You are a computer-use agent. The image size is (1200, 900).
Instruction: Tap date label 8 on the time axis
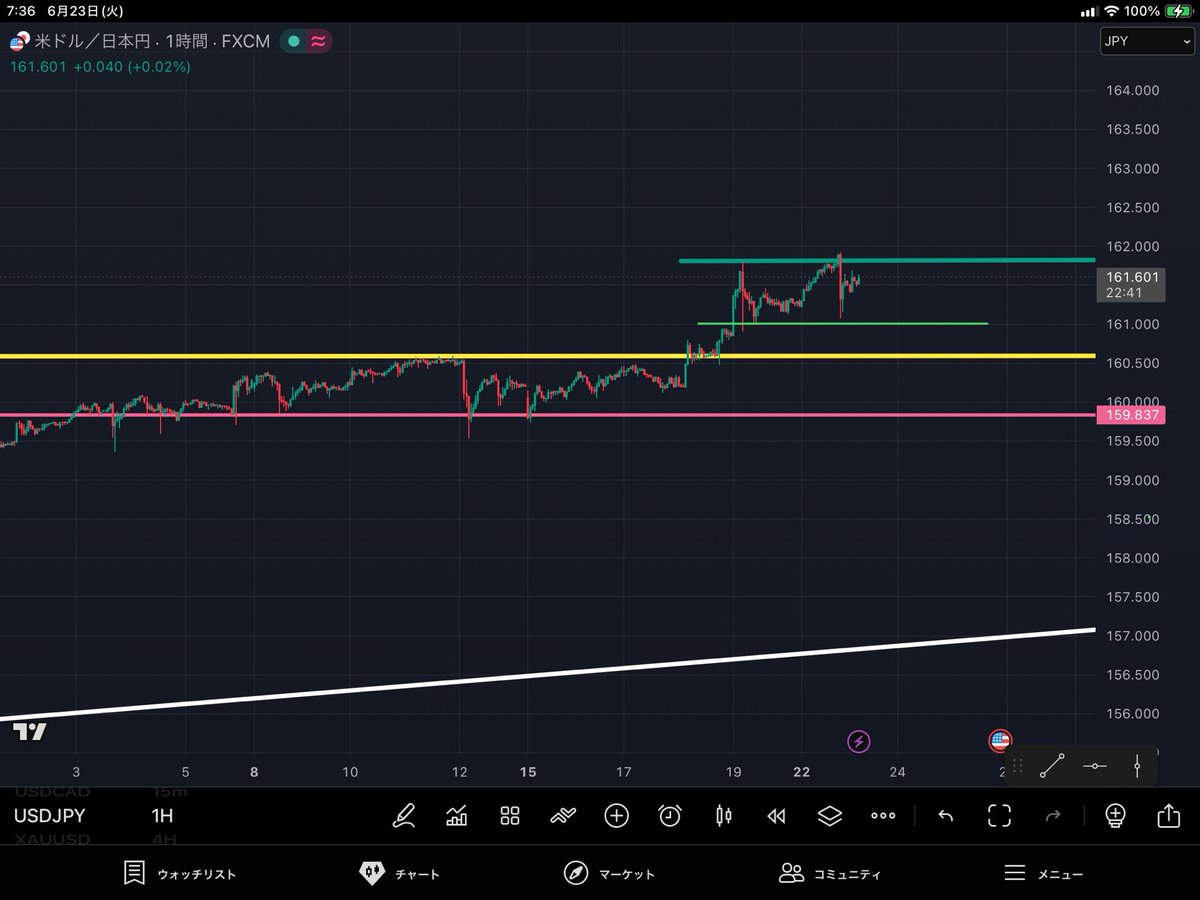pos(254,772)
